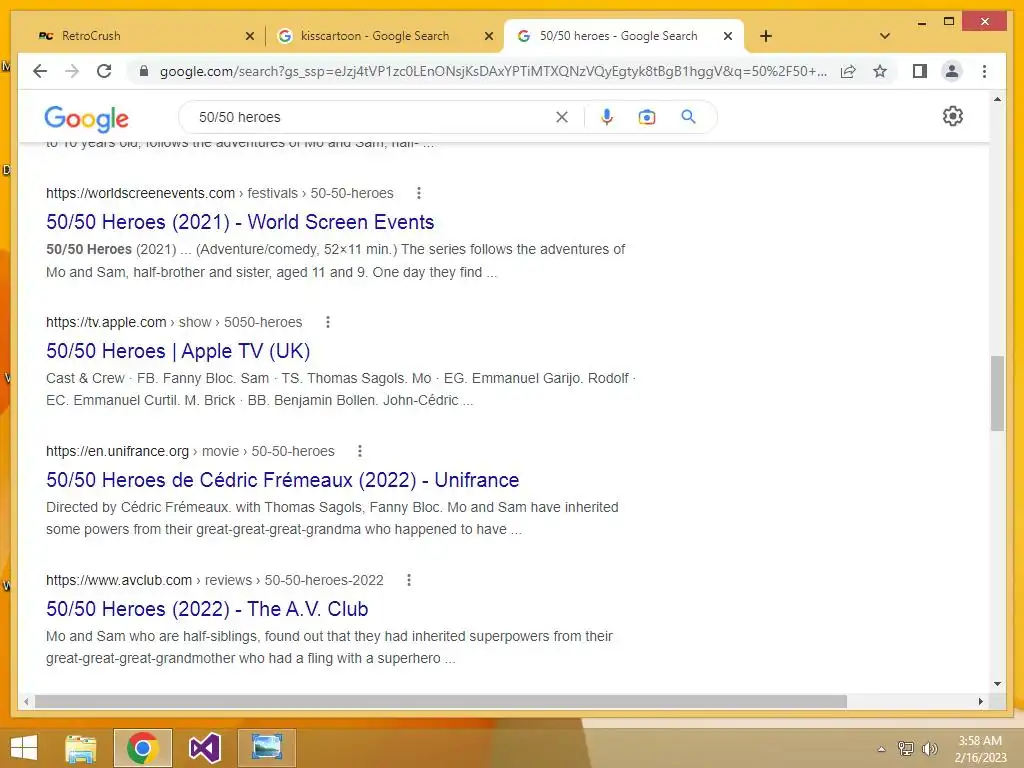
Task: Open more options for worldscreenevents result
Action: click(419, 193)
